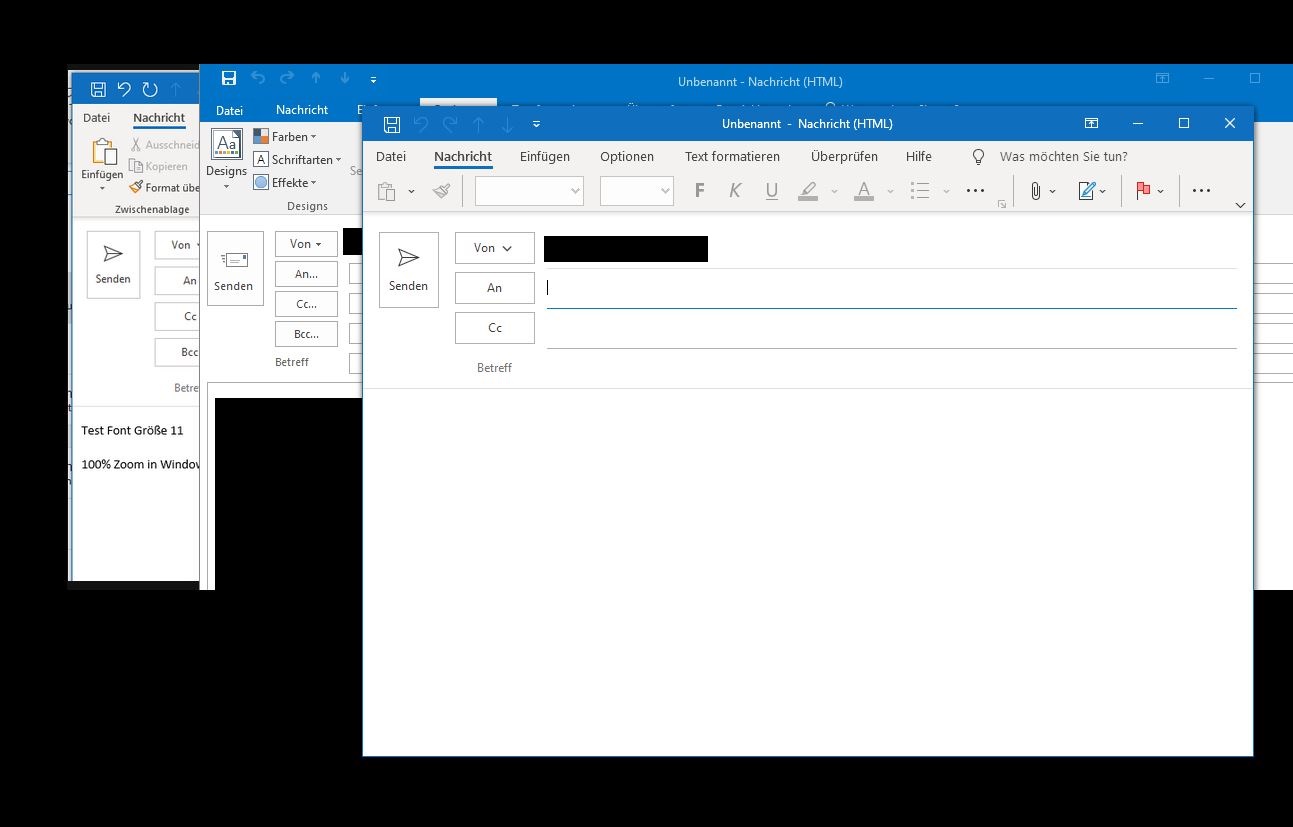Open Effekte theme effects dropdown
1293x827 pixels.
pyautogui.click(x=285, y=183)
